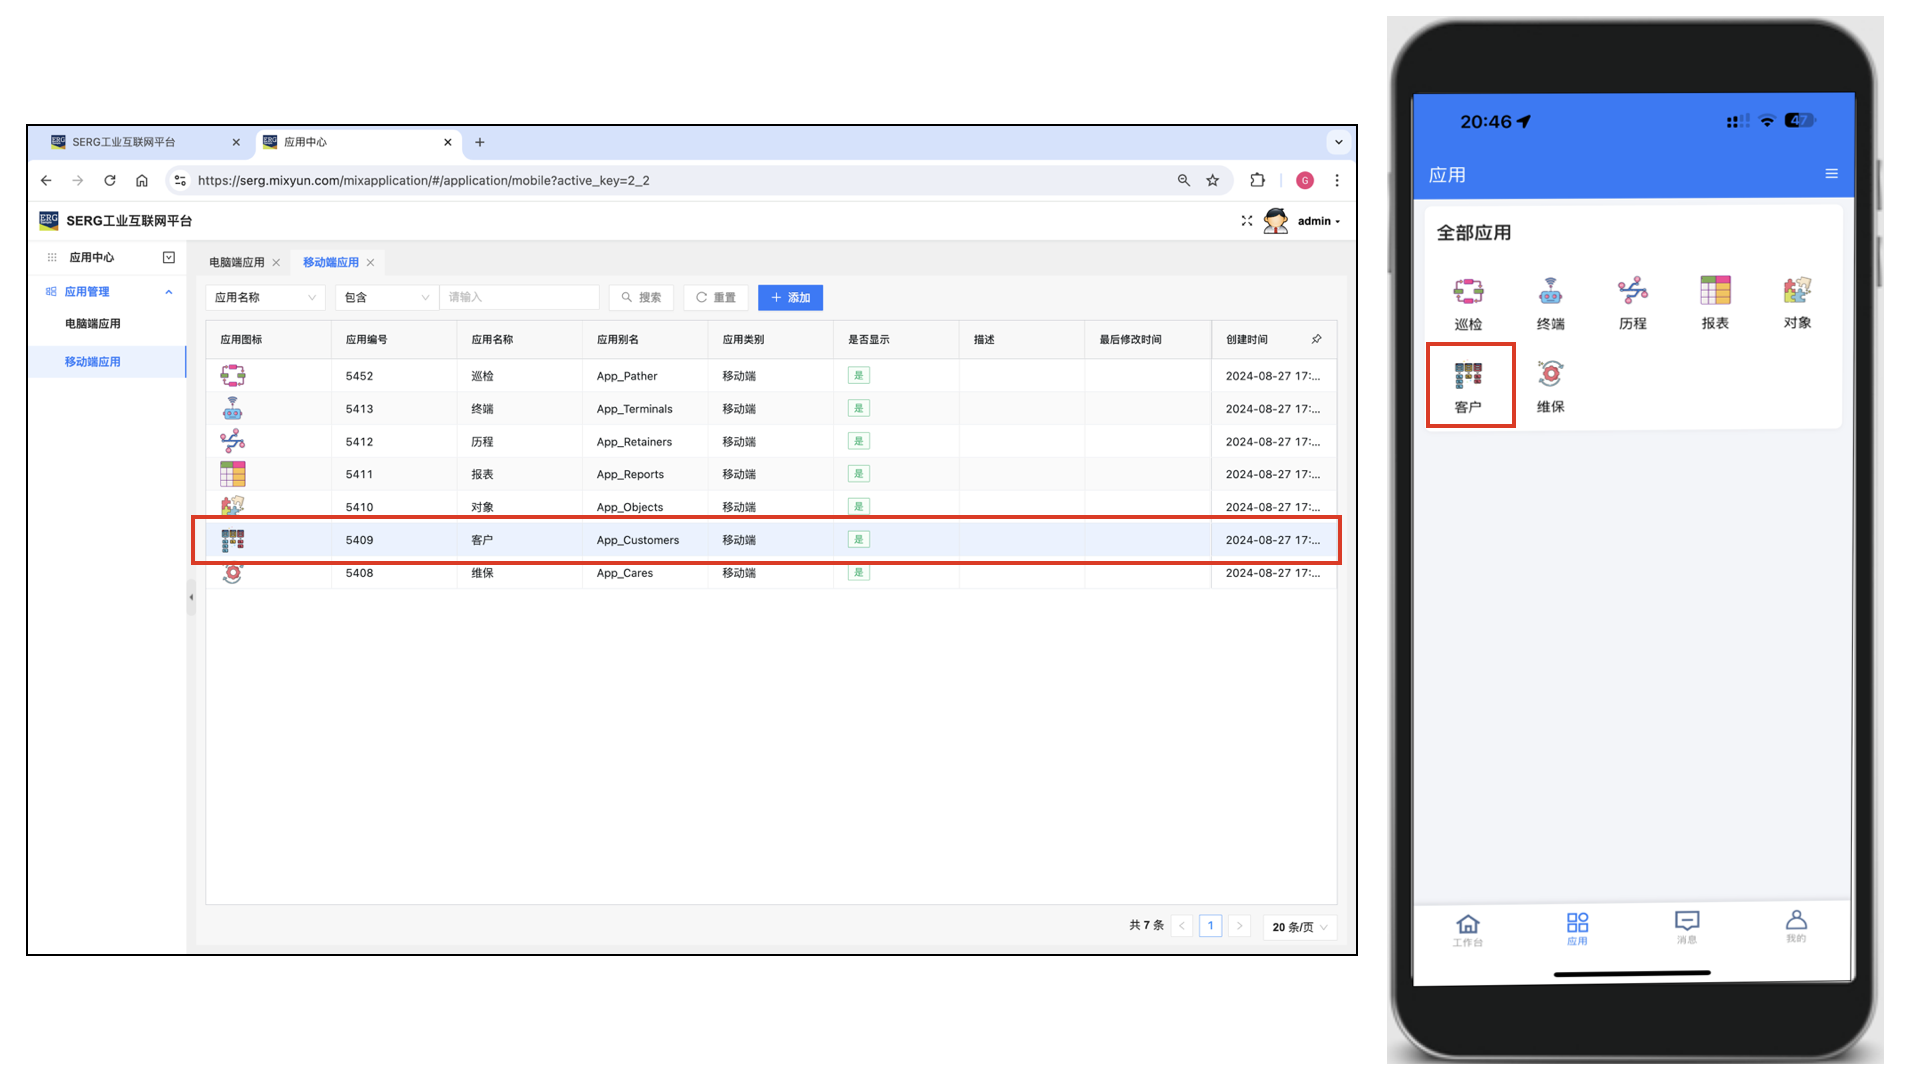
Task: Toggle 是否显示 tag for App_Pather row
Action: click(x=858, y=375)
